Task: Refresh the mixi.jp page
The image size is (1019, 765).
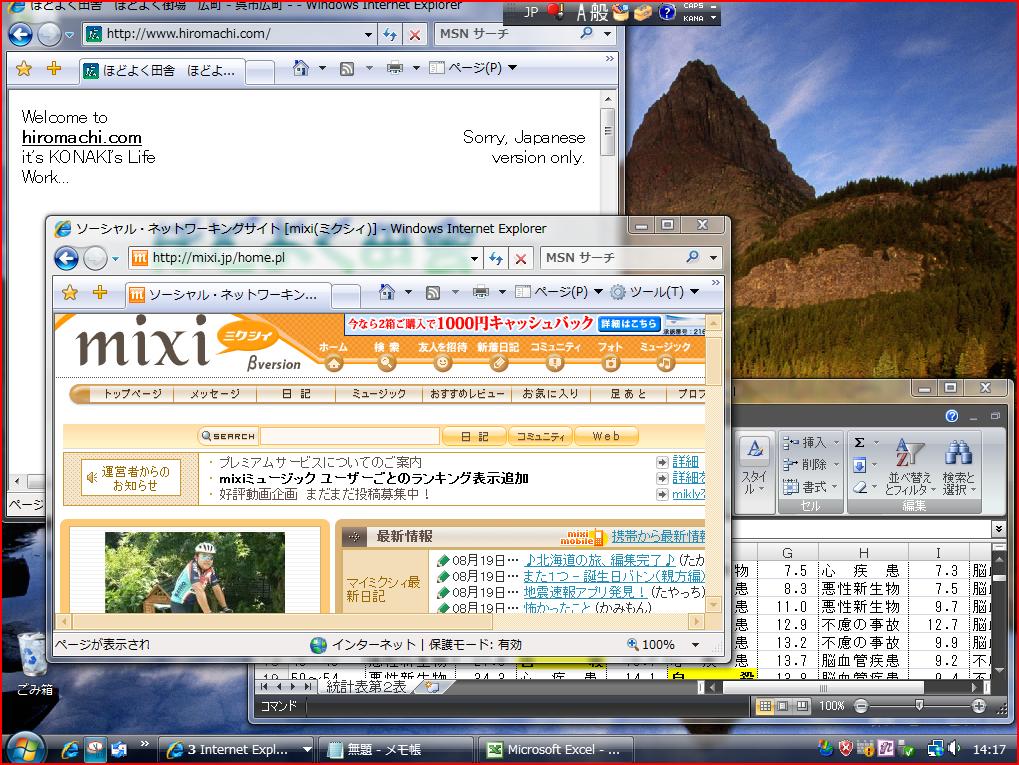Action: point(496,258)
